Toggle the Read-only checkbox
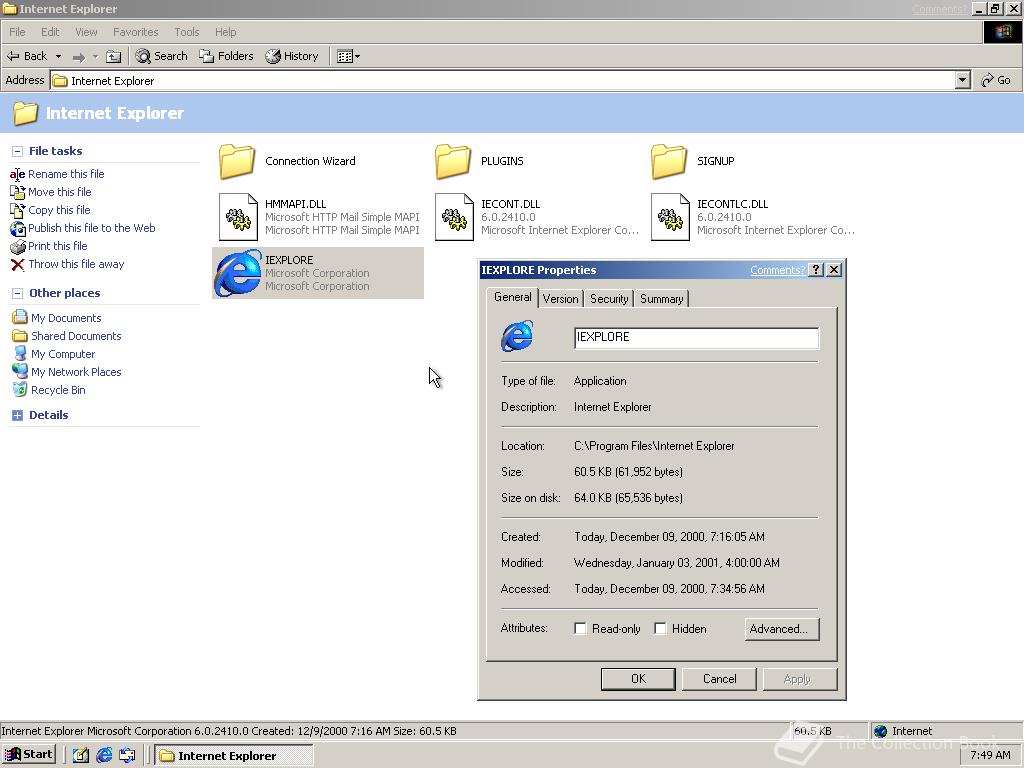The image size is (1024, 768). pos(580,628)
